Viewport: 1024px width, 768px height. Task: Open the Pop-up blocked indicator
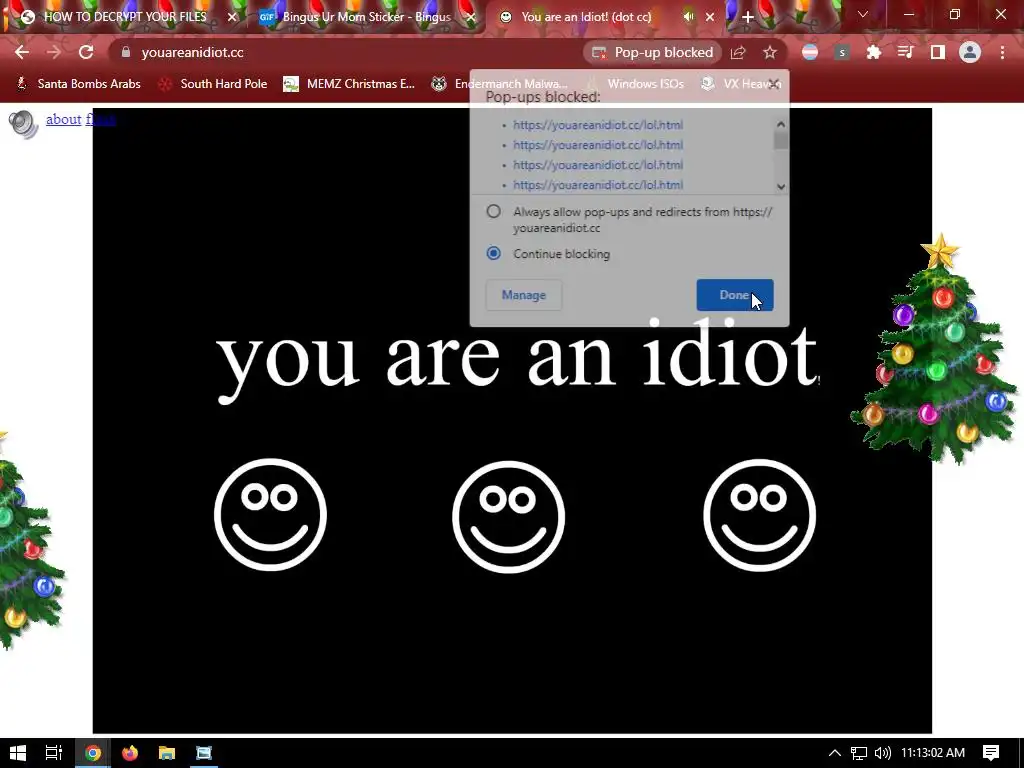tap(652, 52)
